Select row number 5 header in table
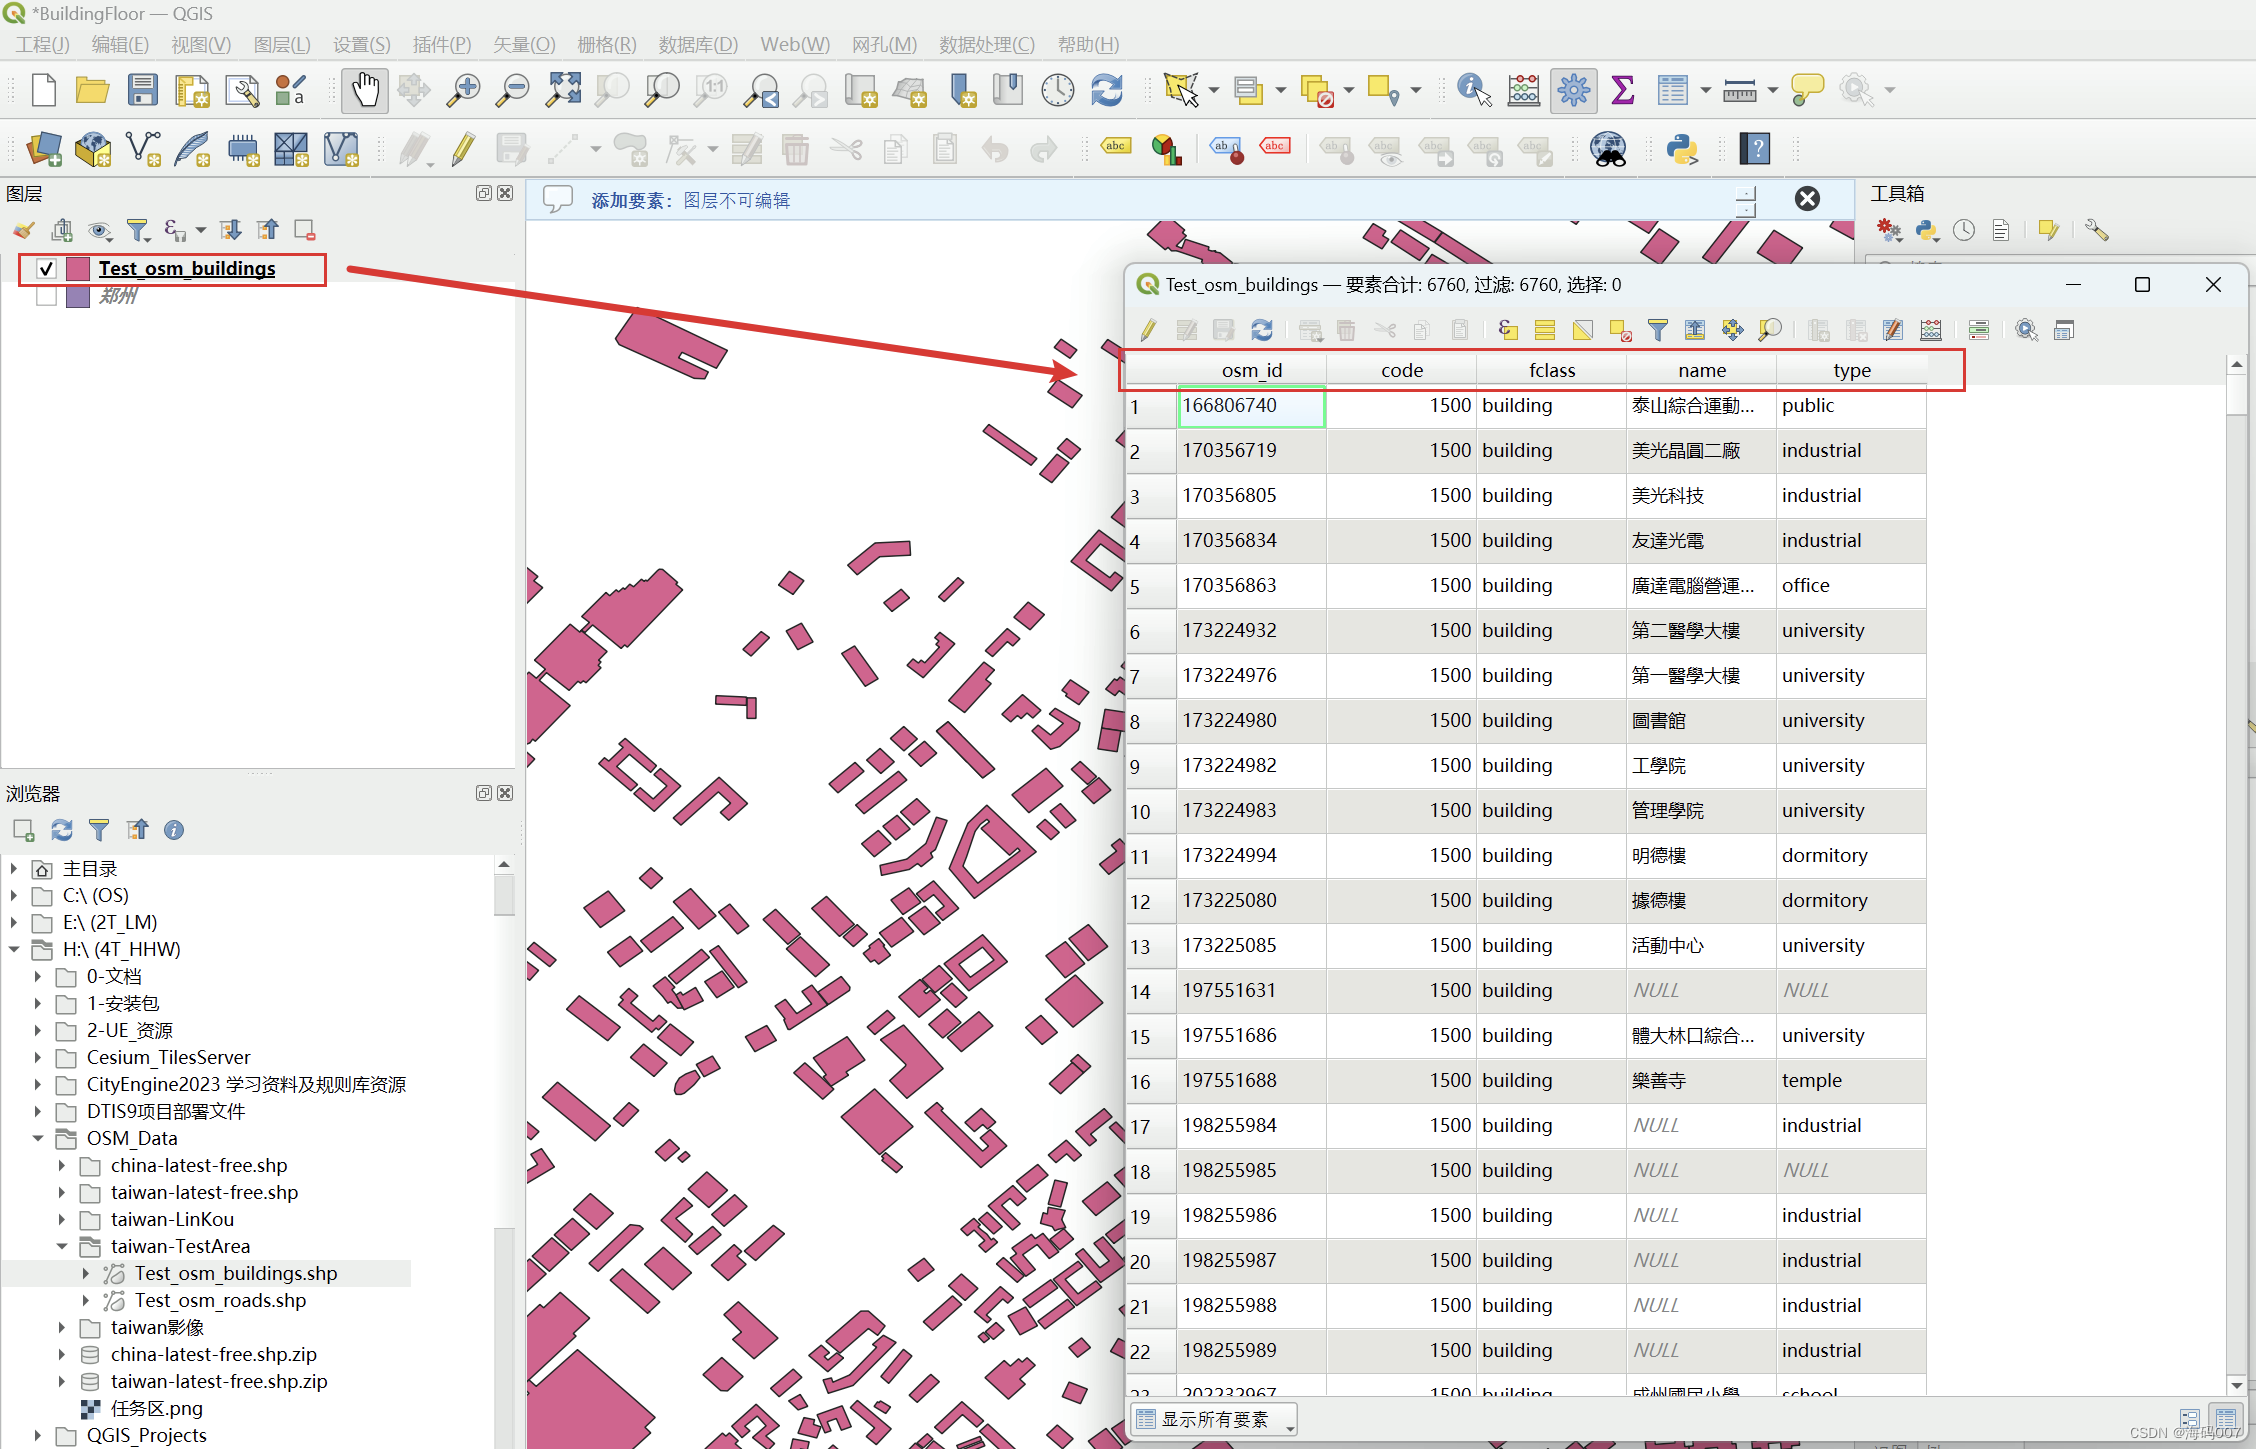Image resolution: width=2256 pixels, height=1449 pixels. [1151, 586]
